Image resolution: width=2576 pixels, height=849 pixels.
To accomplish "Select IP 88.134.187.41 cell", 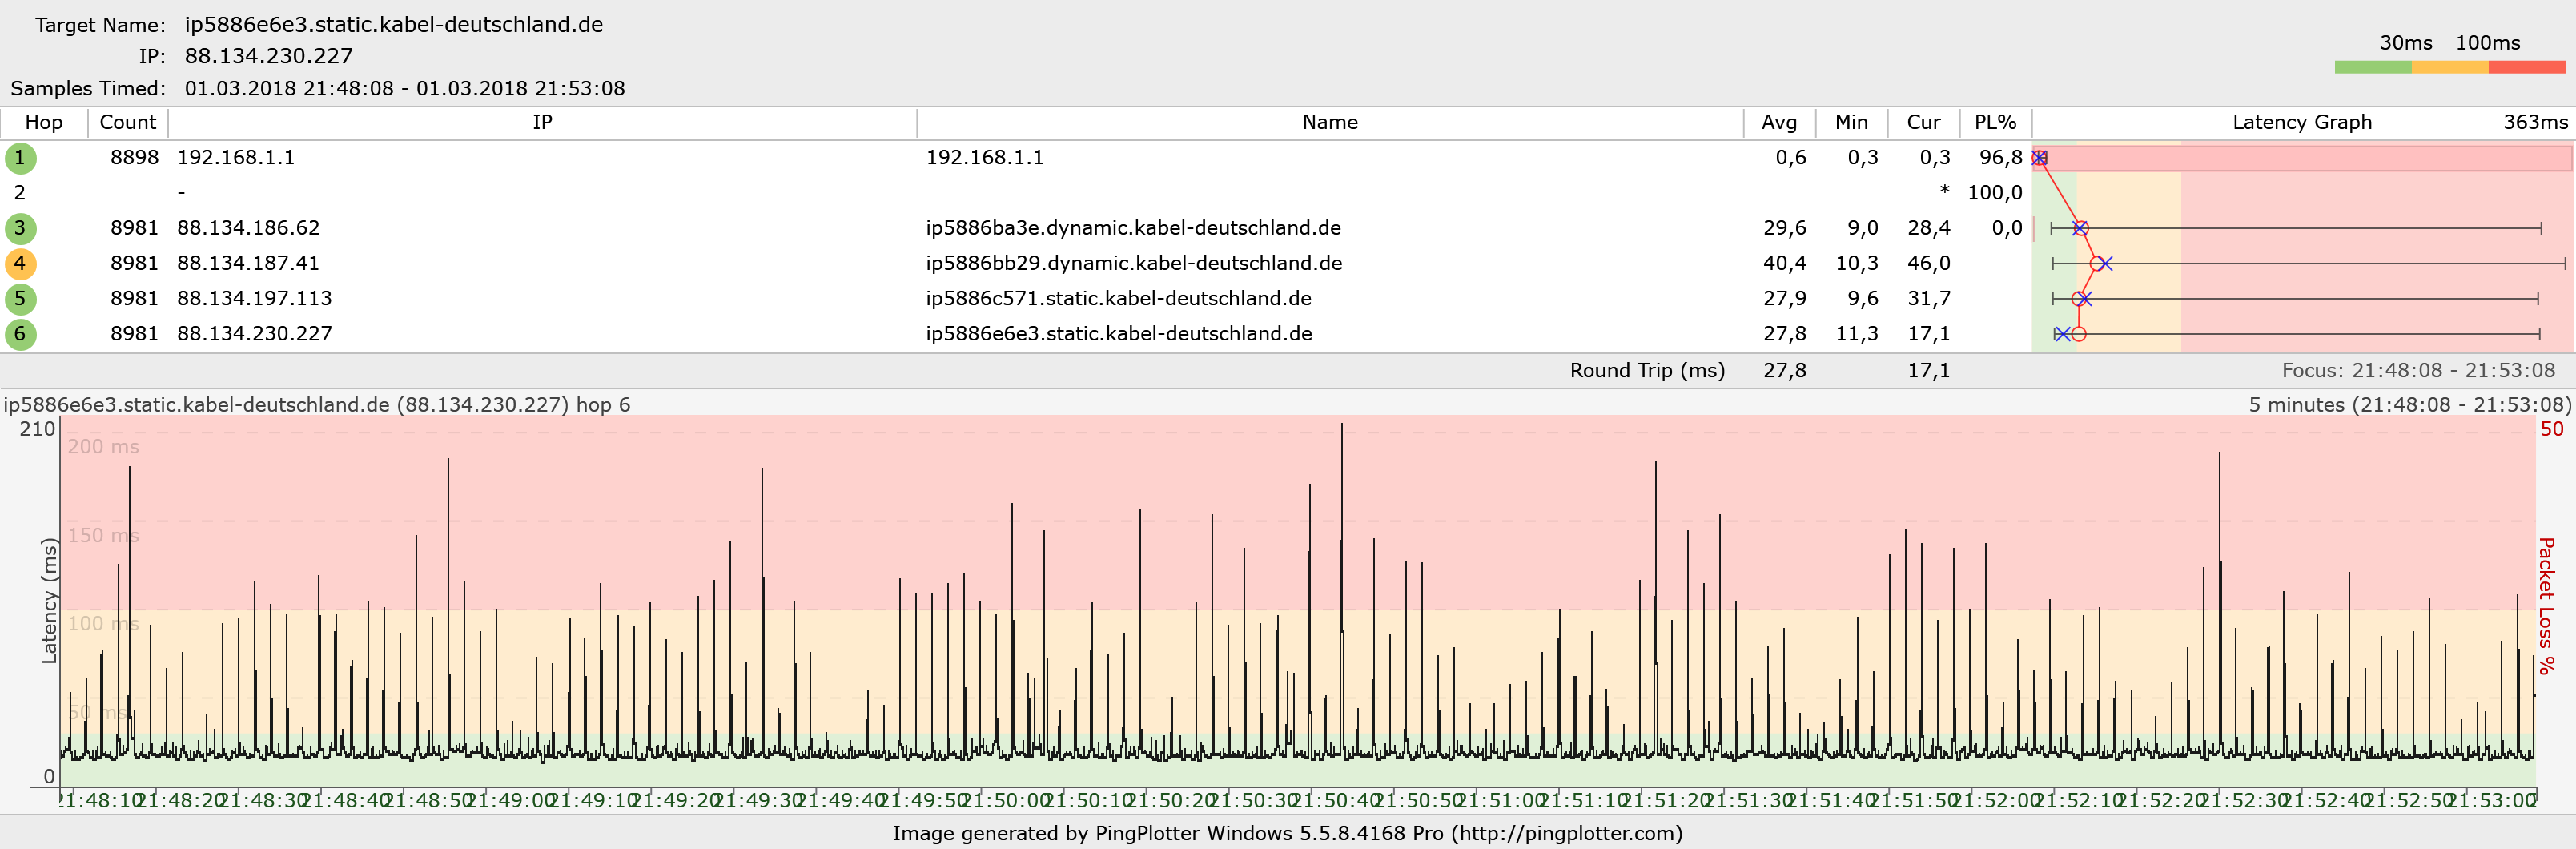I will [x=248, y=263].
